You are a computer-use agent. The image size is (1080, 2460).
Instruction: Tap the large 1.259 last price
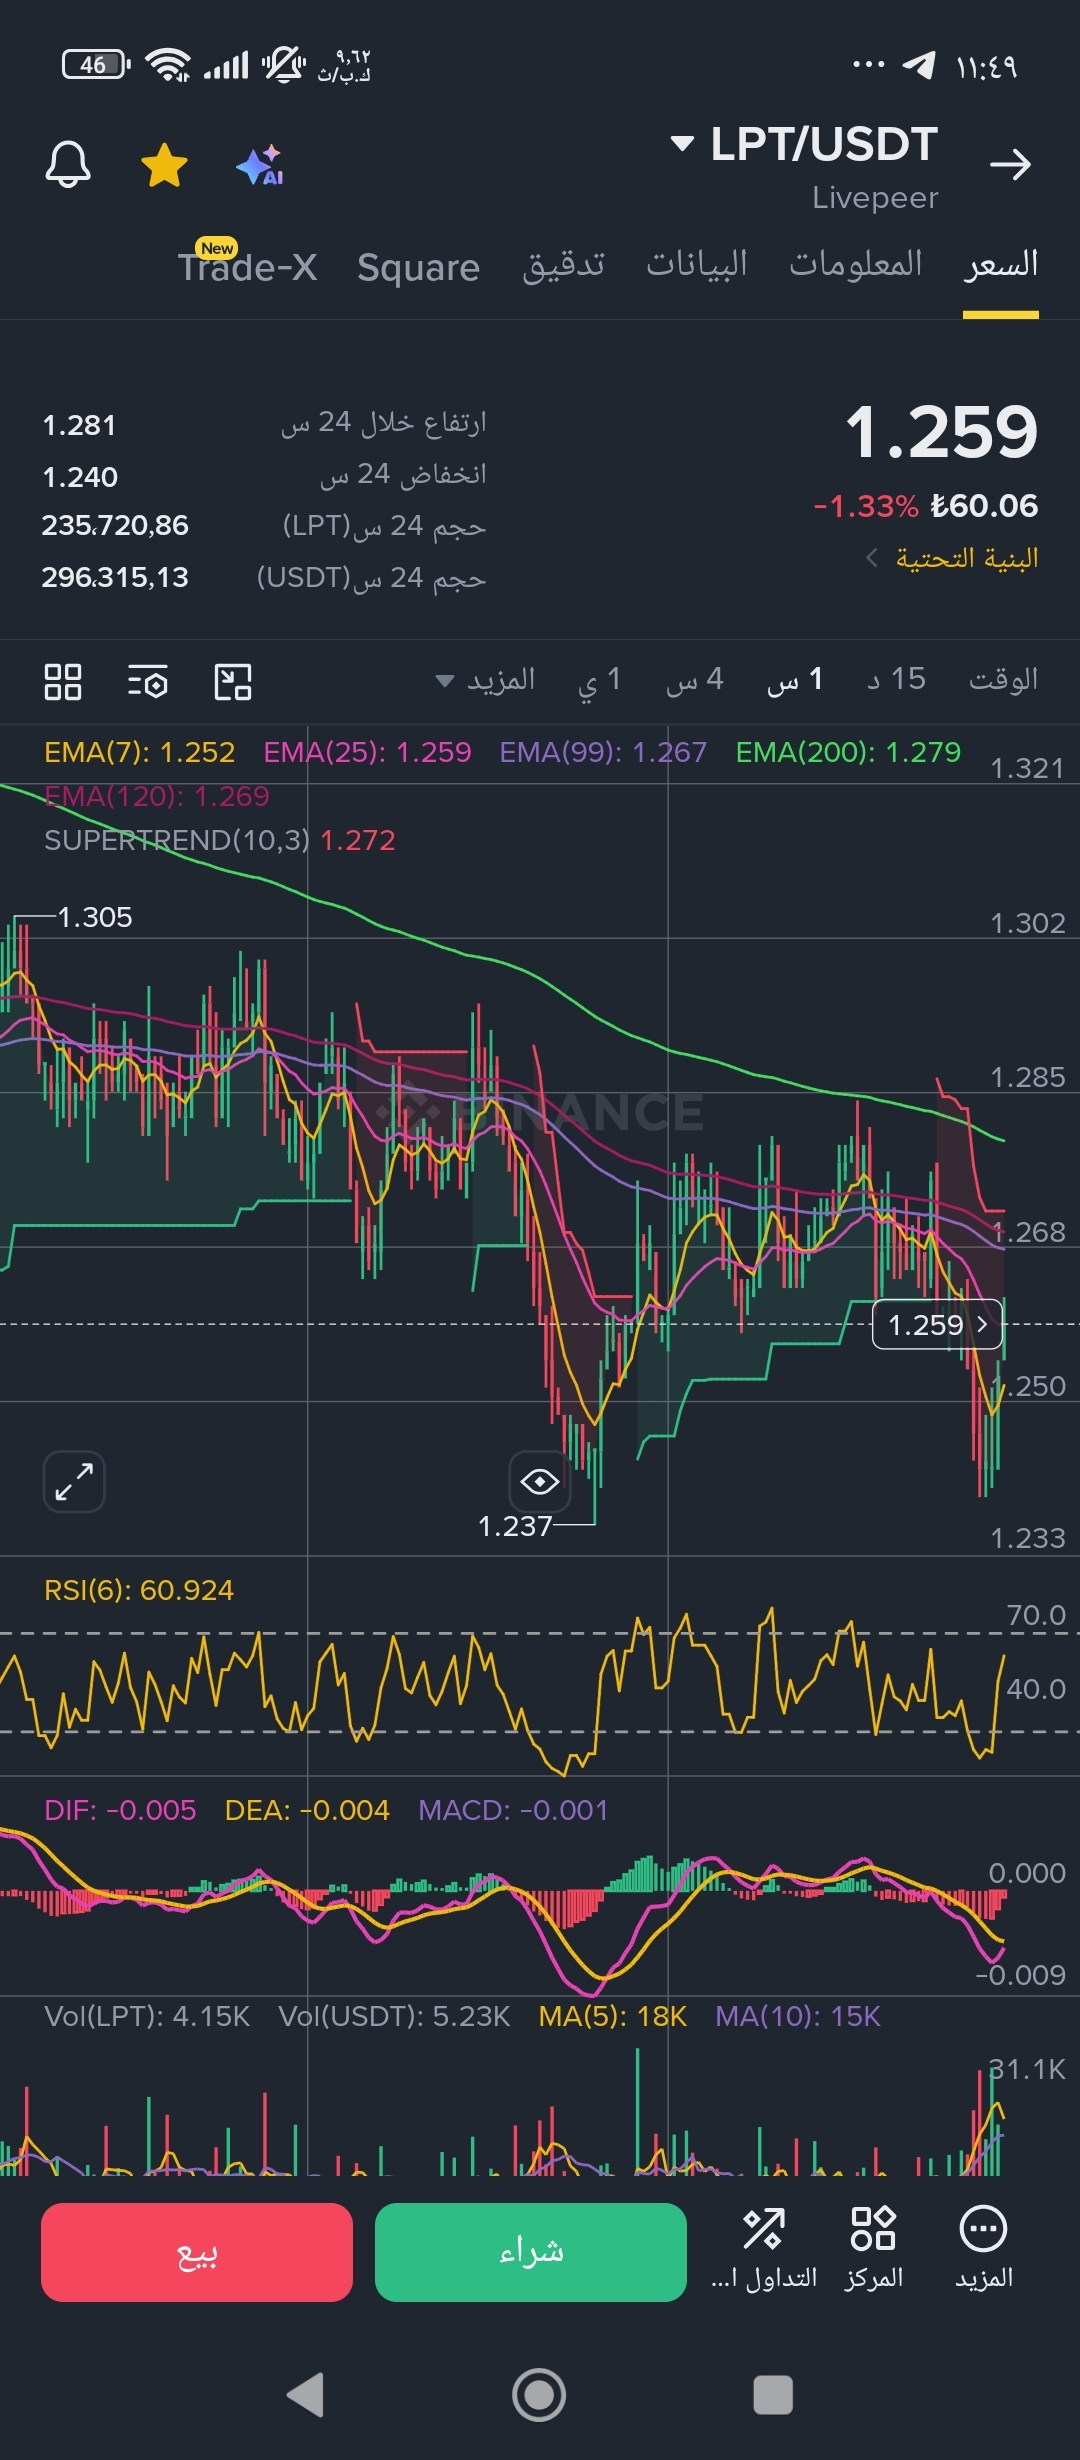tap(941, 432)
